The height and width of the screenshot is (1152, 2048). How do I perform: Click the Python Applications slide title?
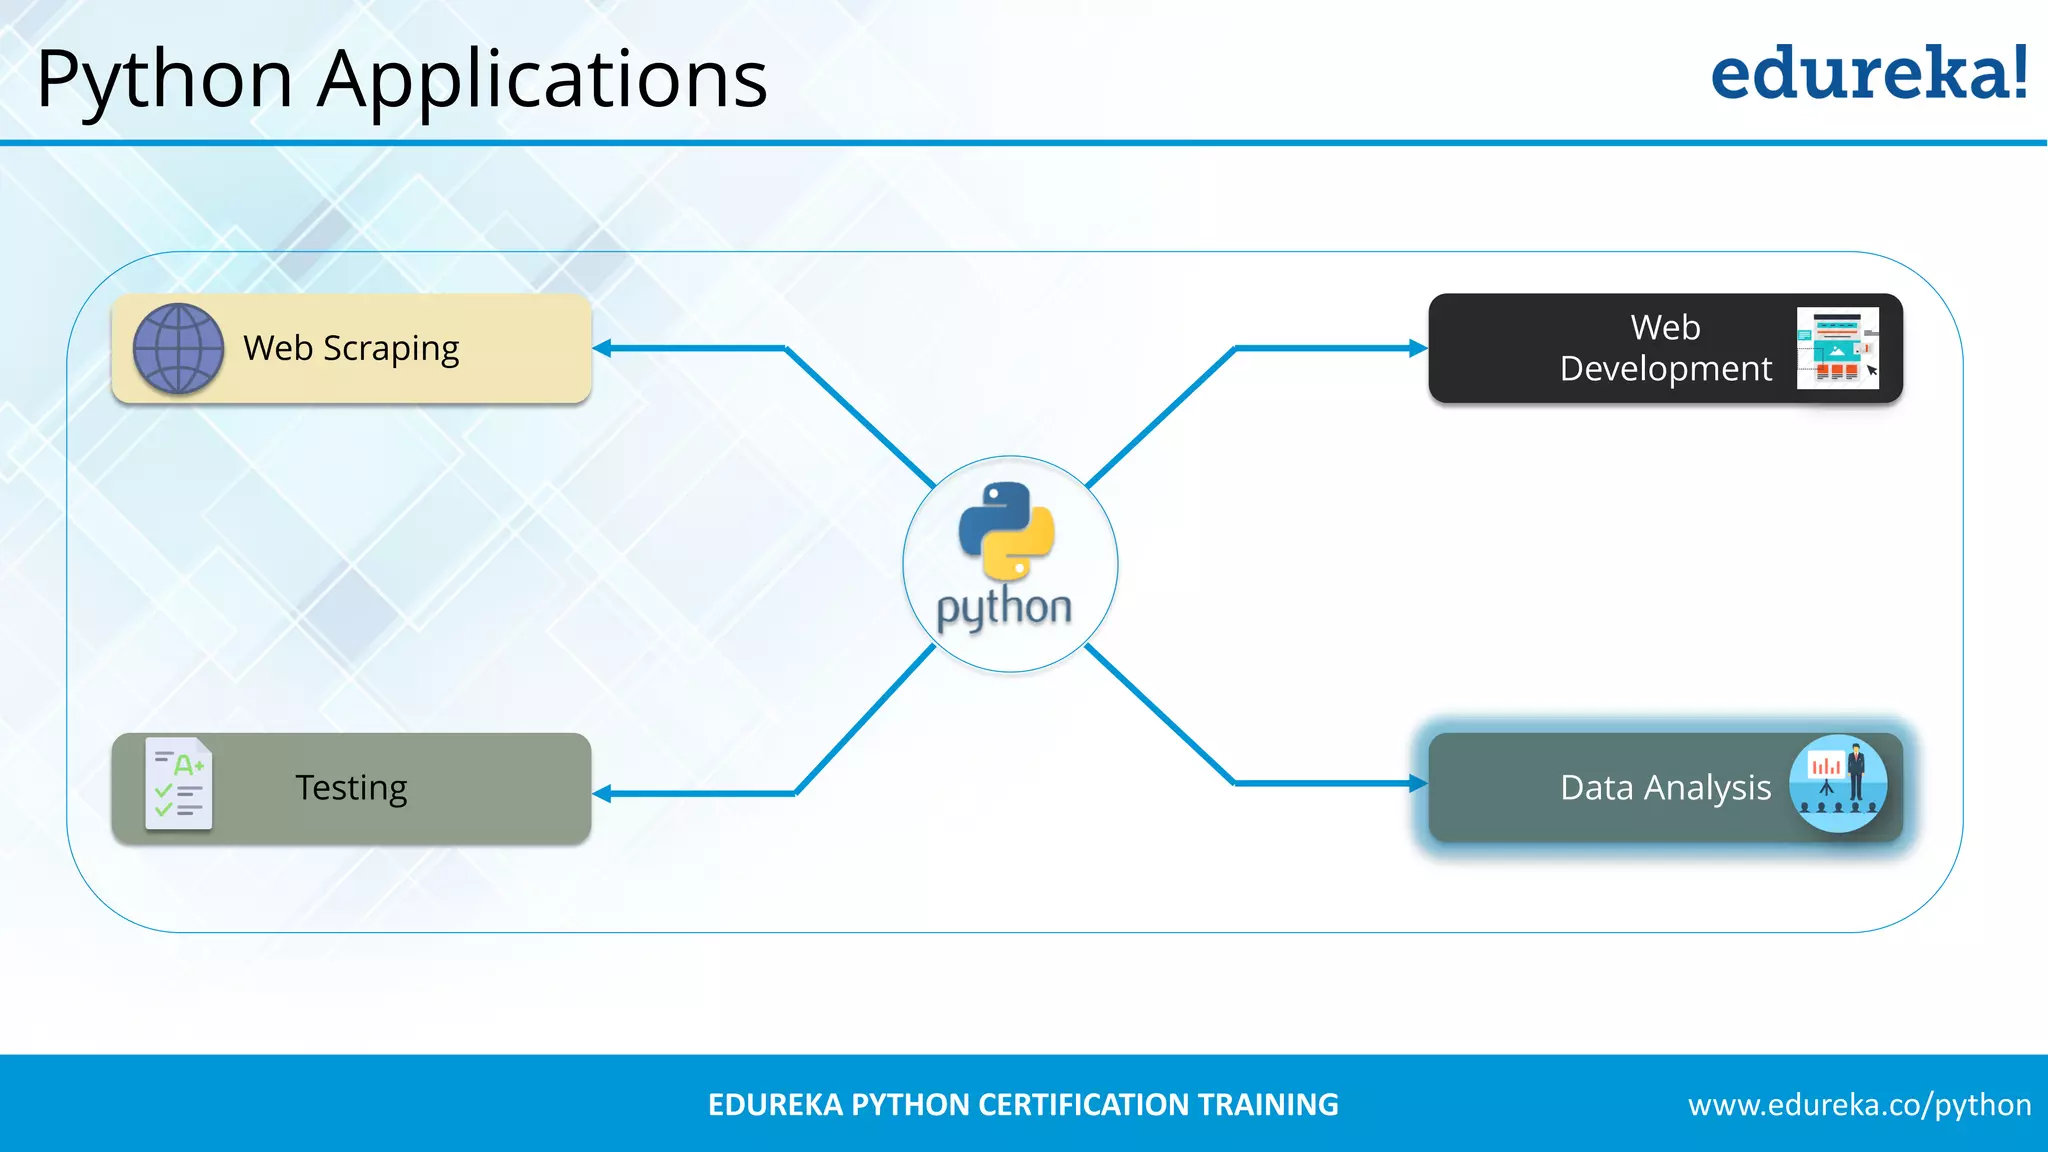coord(402,80)
